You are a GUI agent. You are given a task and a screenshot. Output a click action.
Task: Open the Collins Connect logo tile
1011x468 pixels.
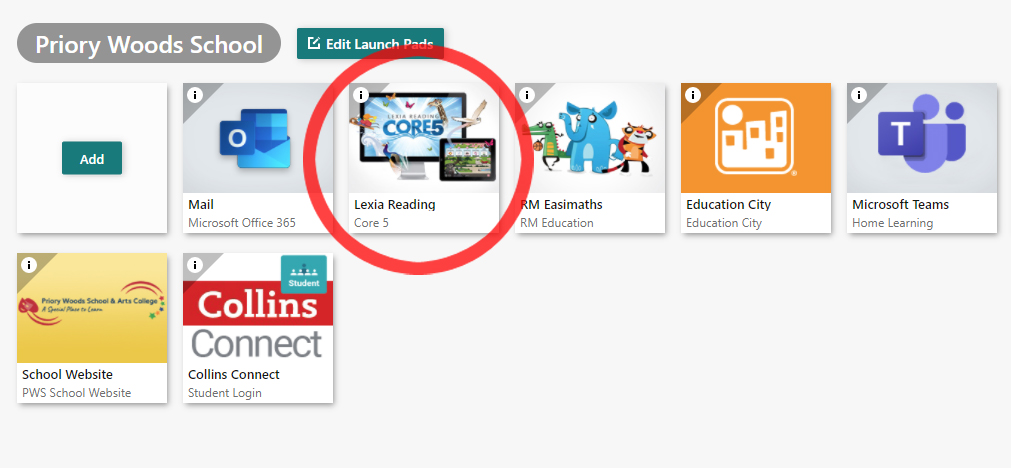click(x=258, y=307)
